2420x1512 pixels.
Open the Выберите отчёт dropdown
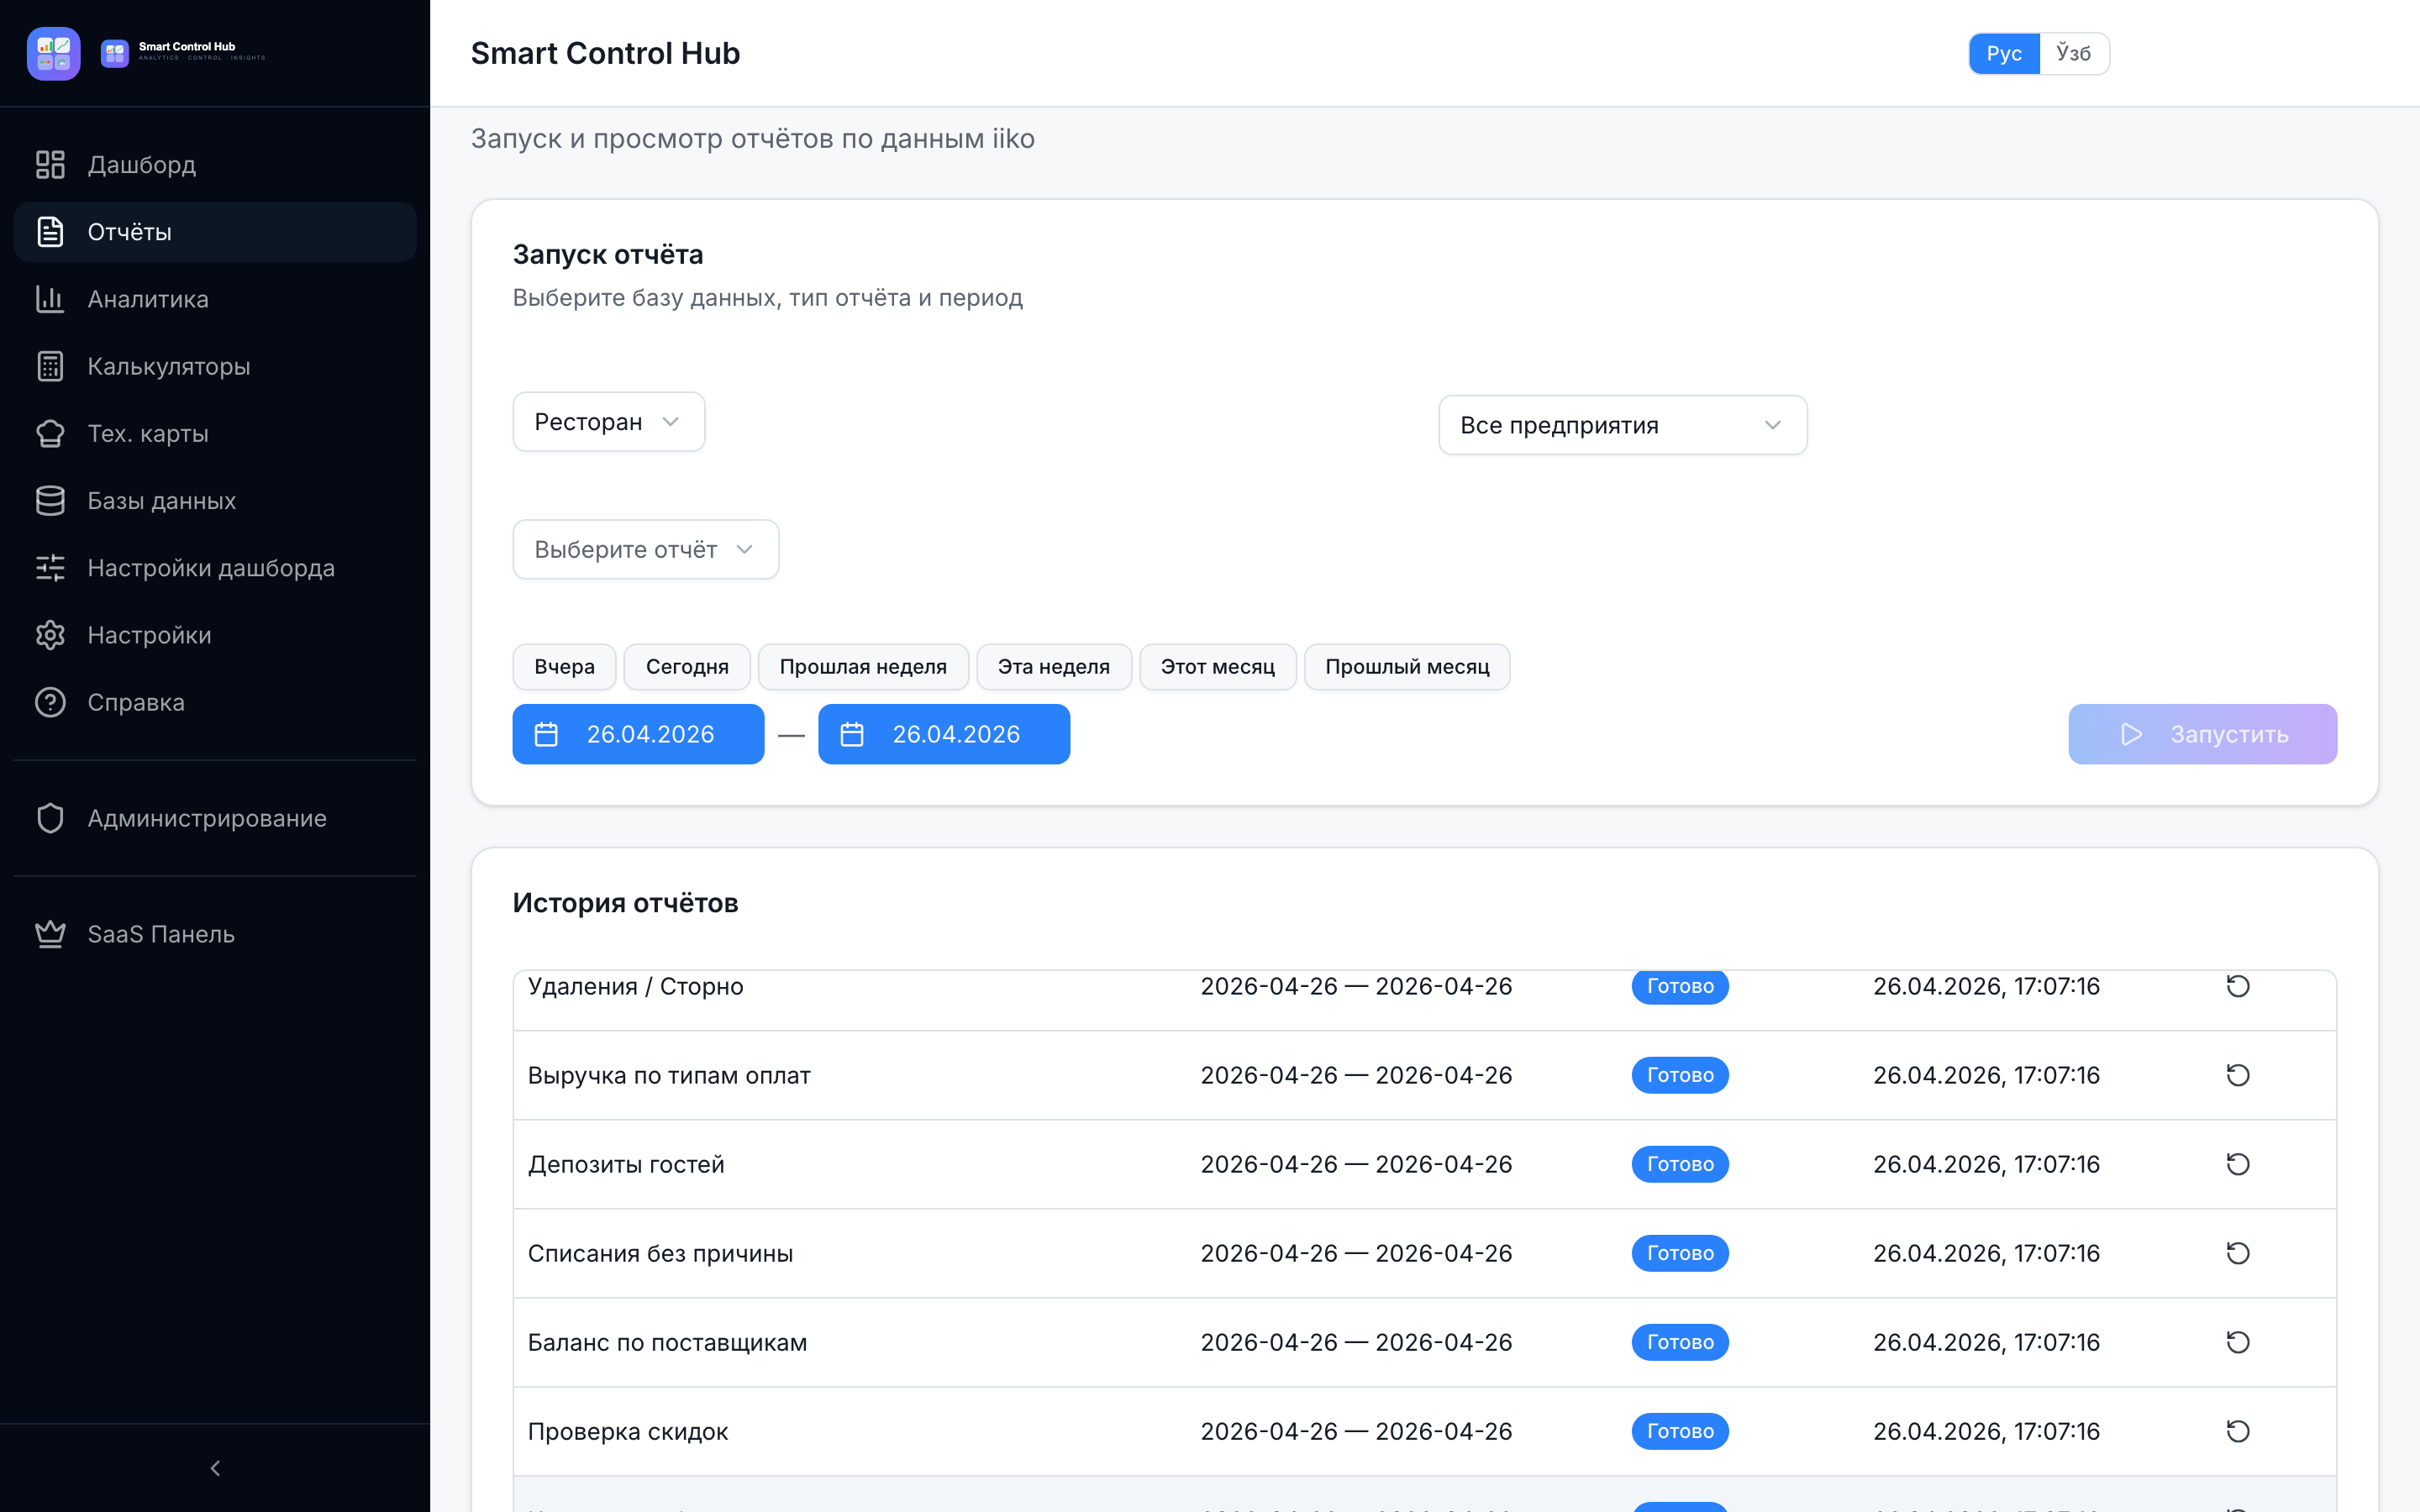click(646, 549)
